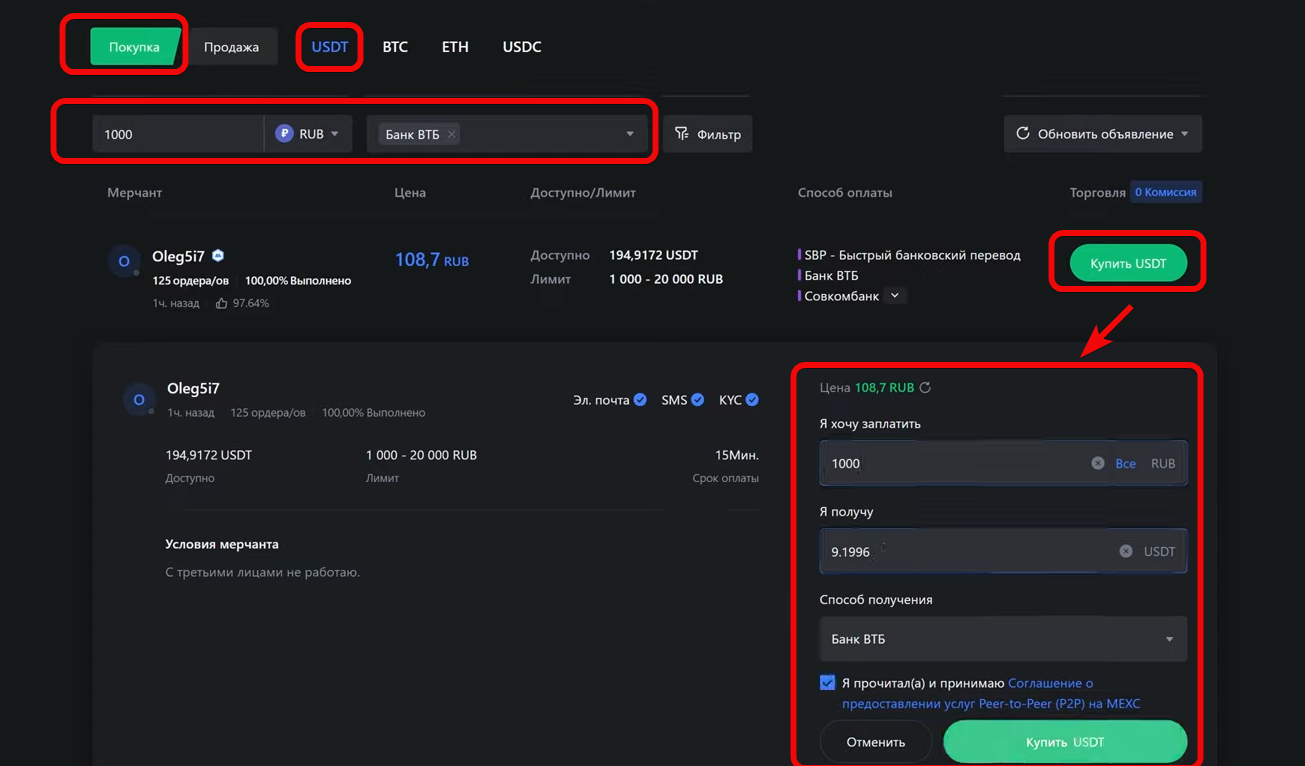Click the merchant avatar in the listing row
The image size is (1305, 766).
coord(124,261)
